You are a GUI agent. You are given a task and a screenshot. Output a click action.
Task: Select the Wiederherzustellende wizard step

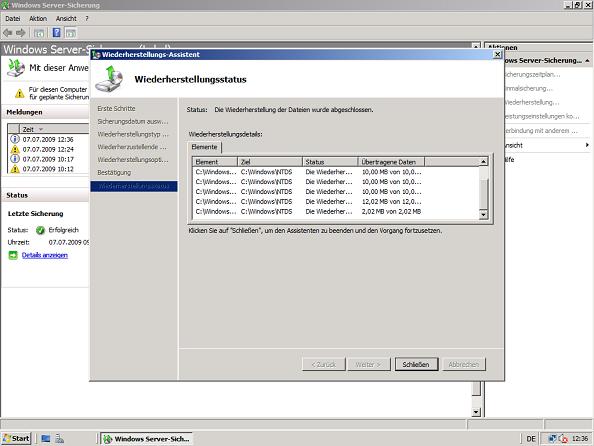pos(132,147)
